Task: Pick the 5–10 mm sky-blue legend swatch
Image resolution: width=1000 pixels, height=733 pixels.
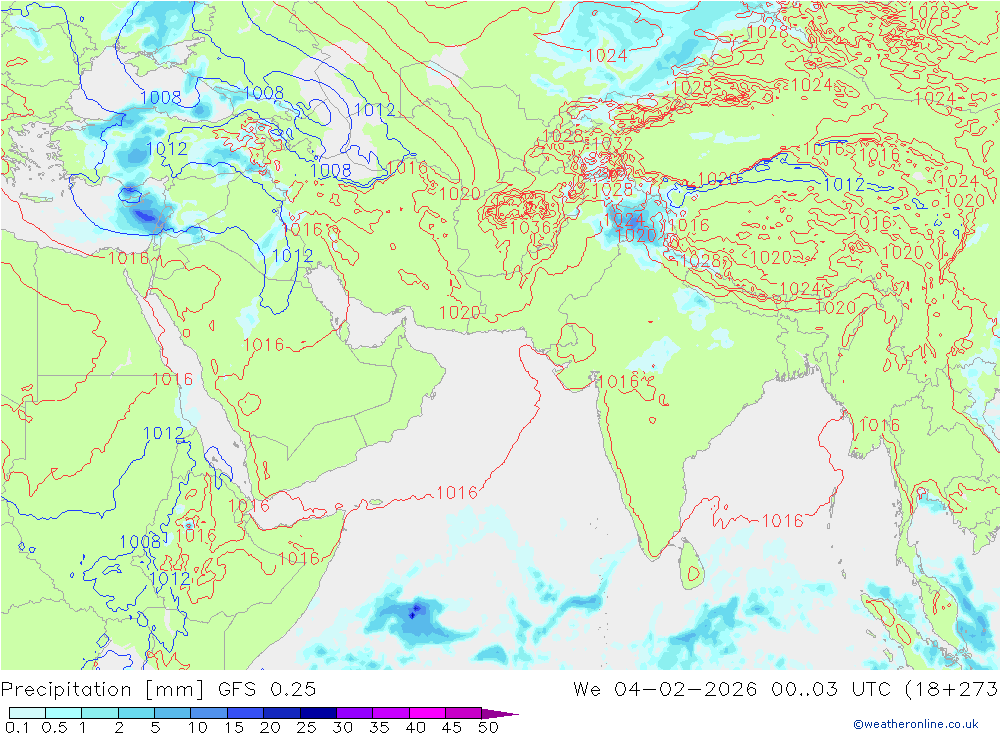Action: click(172, 713)
